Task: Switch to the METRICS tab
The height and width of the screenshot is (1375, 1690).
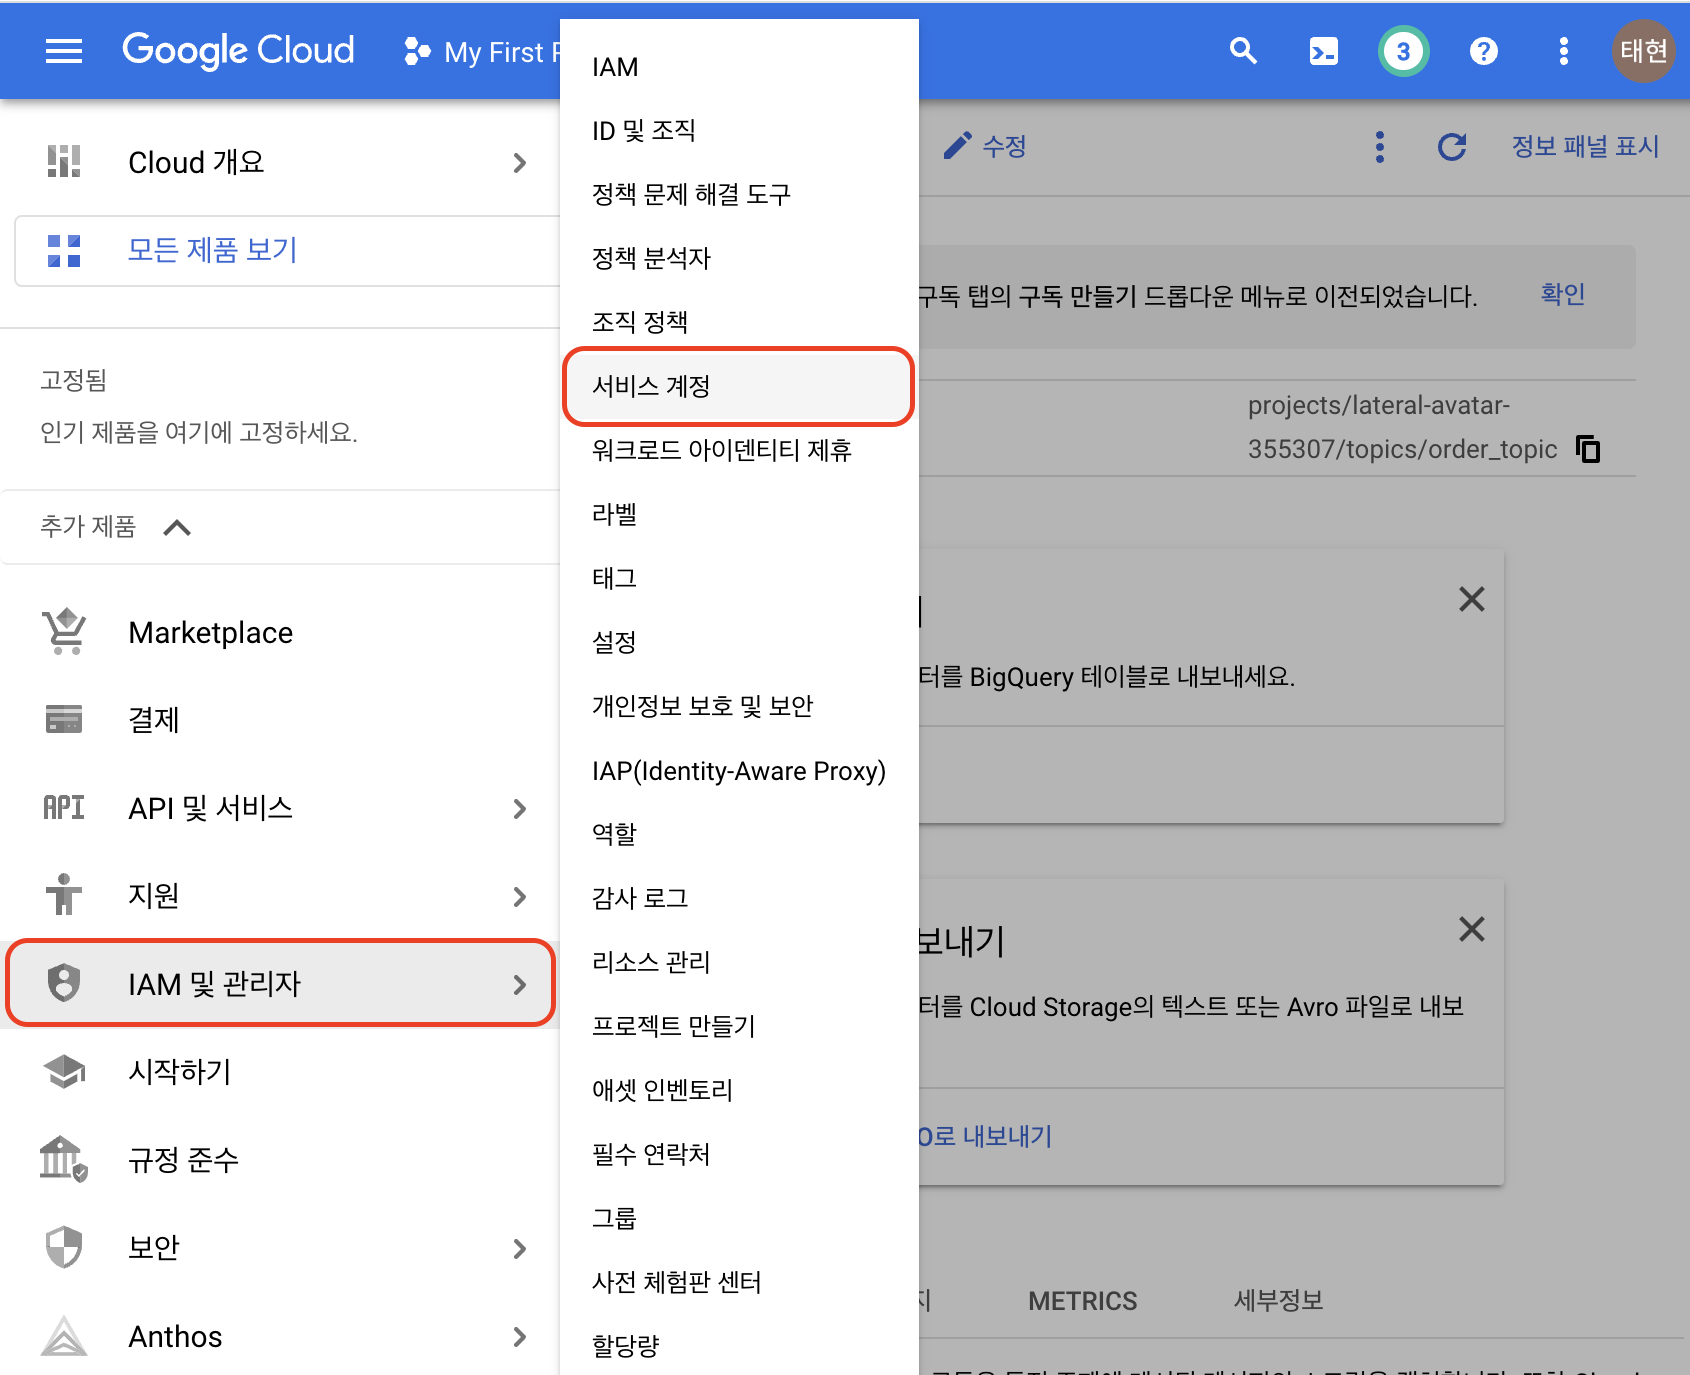Action: (1083, 1301)
